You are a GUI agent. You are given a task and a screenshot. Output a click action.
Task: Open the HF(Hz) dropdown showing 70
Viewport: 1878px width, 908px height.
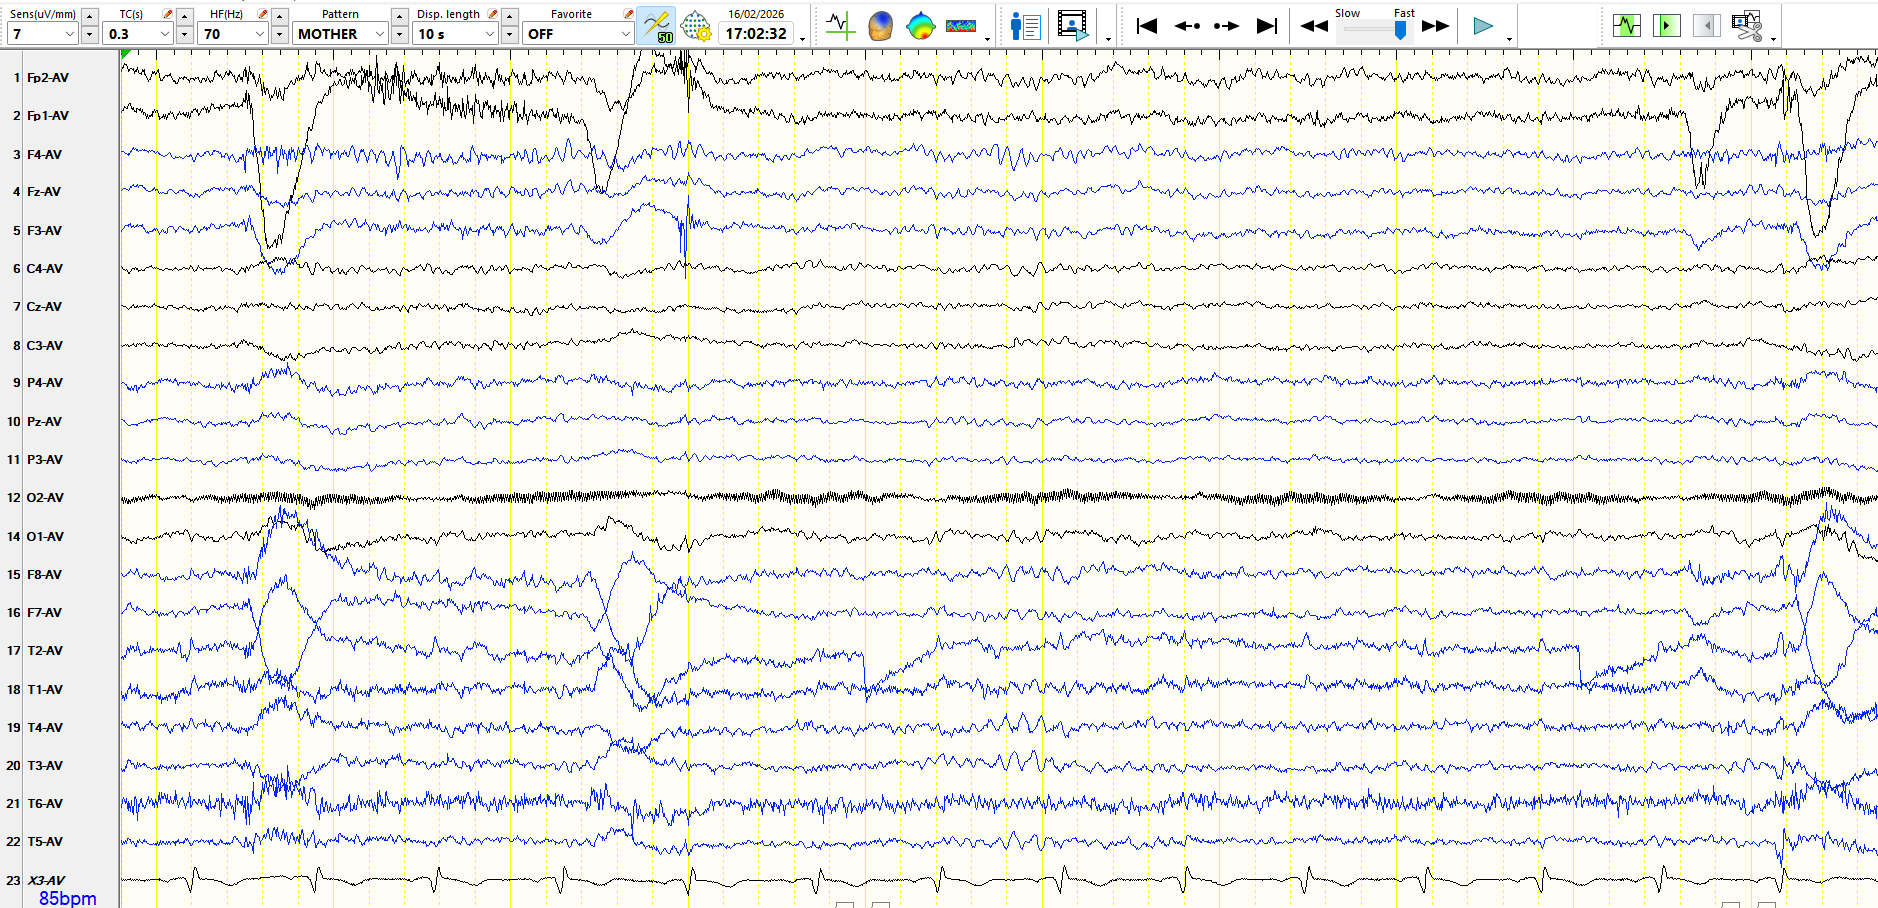pyautogui.click(x=233, y=34)
